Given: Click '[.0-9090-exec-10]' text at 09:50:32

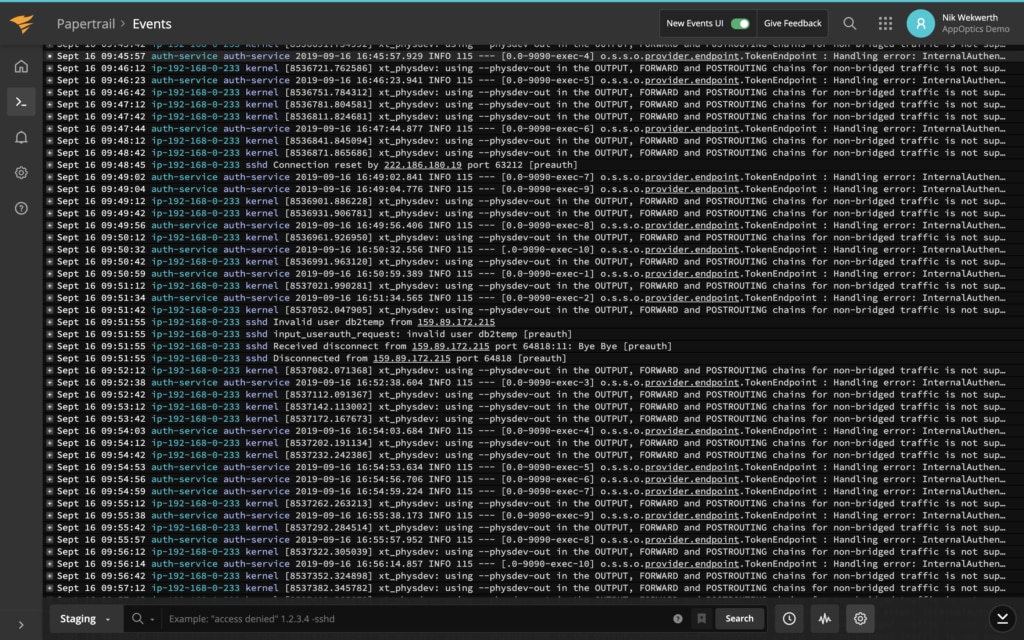Looking at the screenshot, I should [x=547, y=249].
